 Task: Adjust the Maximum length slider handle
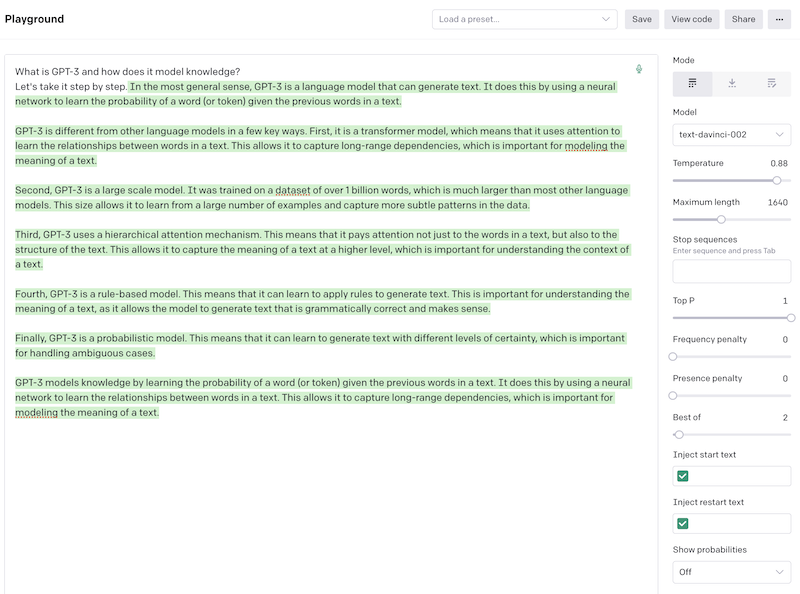tap(721, 219)
